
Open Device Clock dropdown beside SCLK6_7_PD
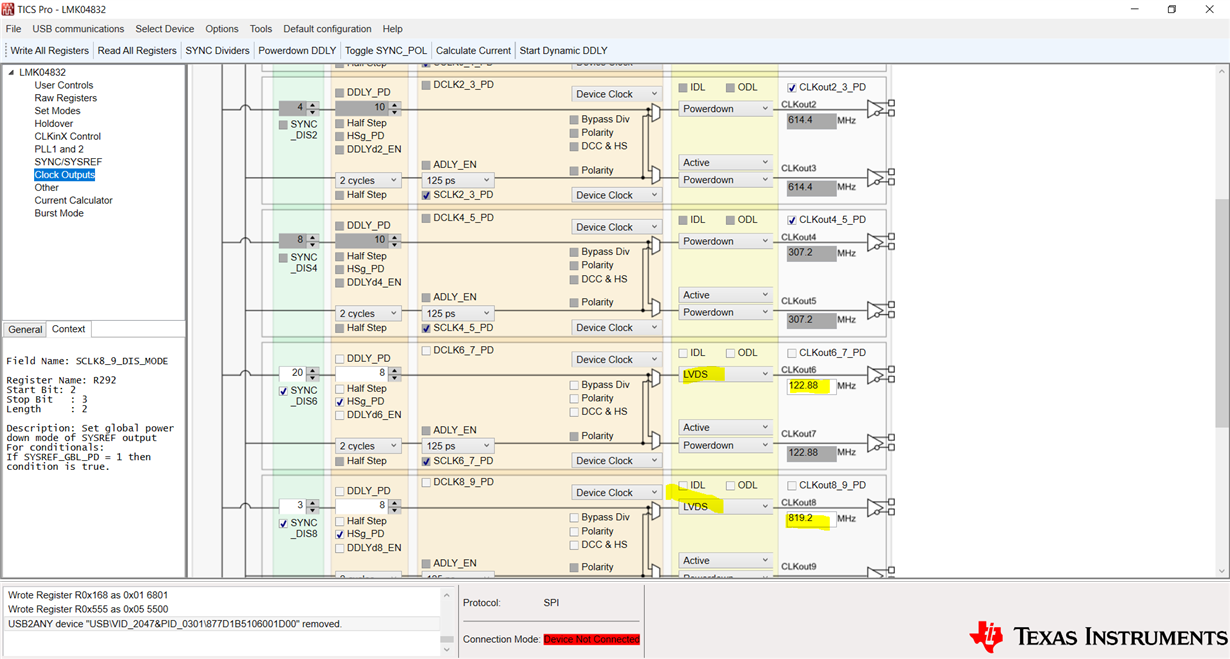coord(616,461)
